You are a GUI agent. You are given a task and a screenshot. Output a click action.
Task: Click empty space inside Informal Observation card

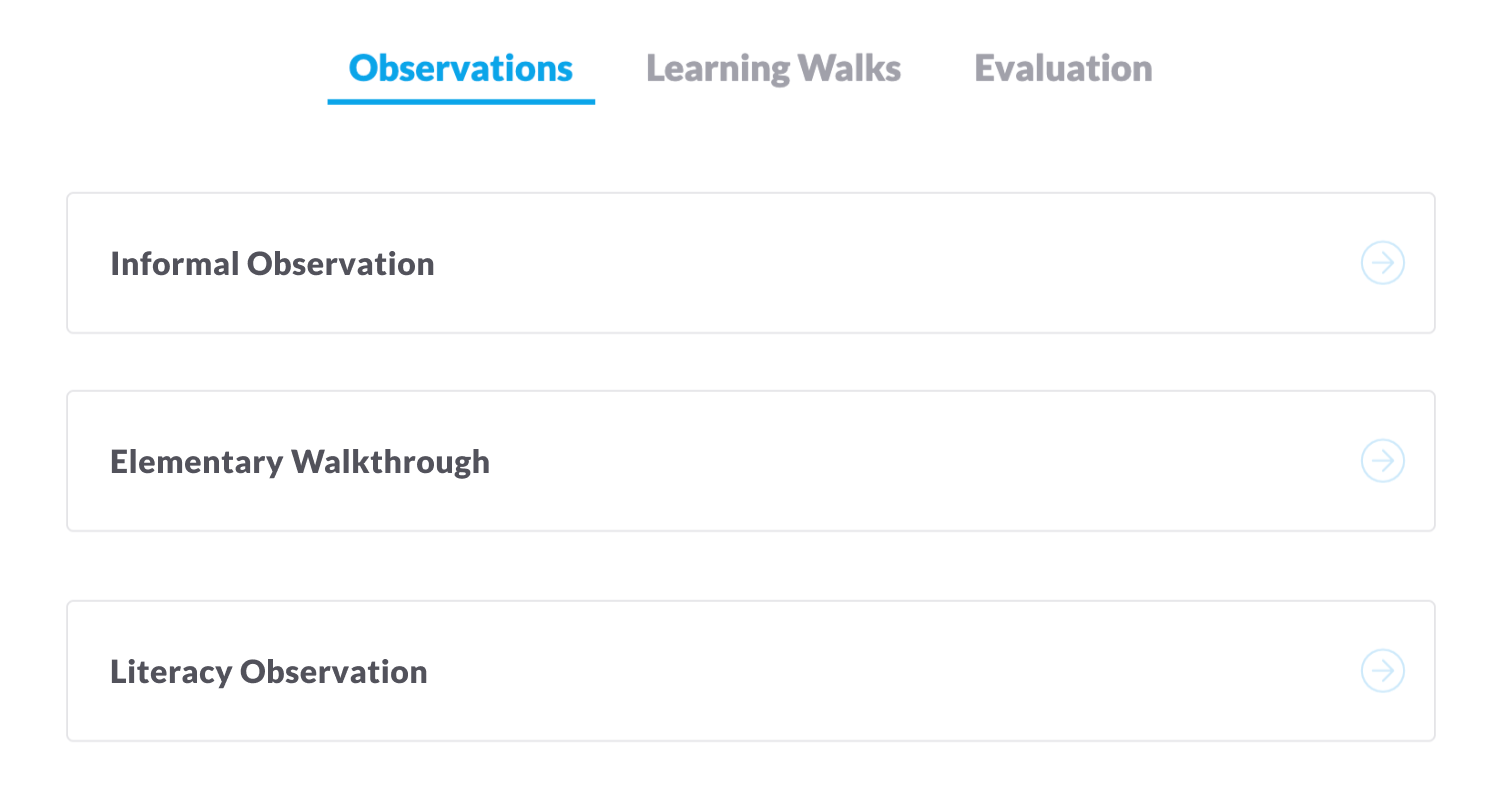(x=900, y=263)
